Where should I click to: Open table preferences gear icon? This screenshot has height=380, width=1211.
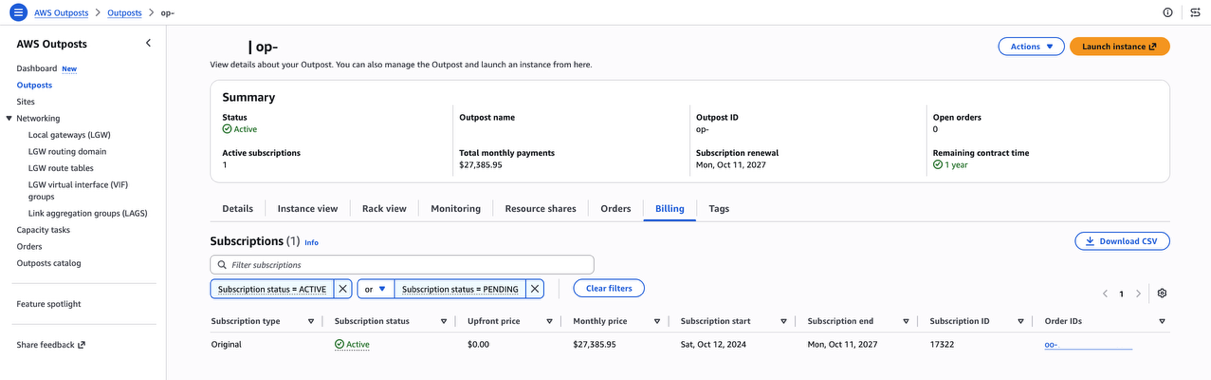click(x=1162, y=293)
